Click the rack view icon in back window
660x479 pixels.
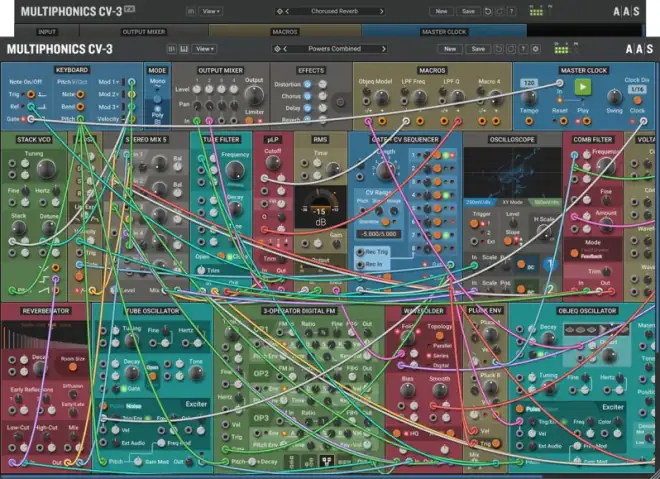click(x=191, y=11)
